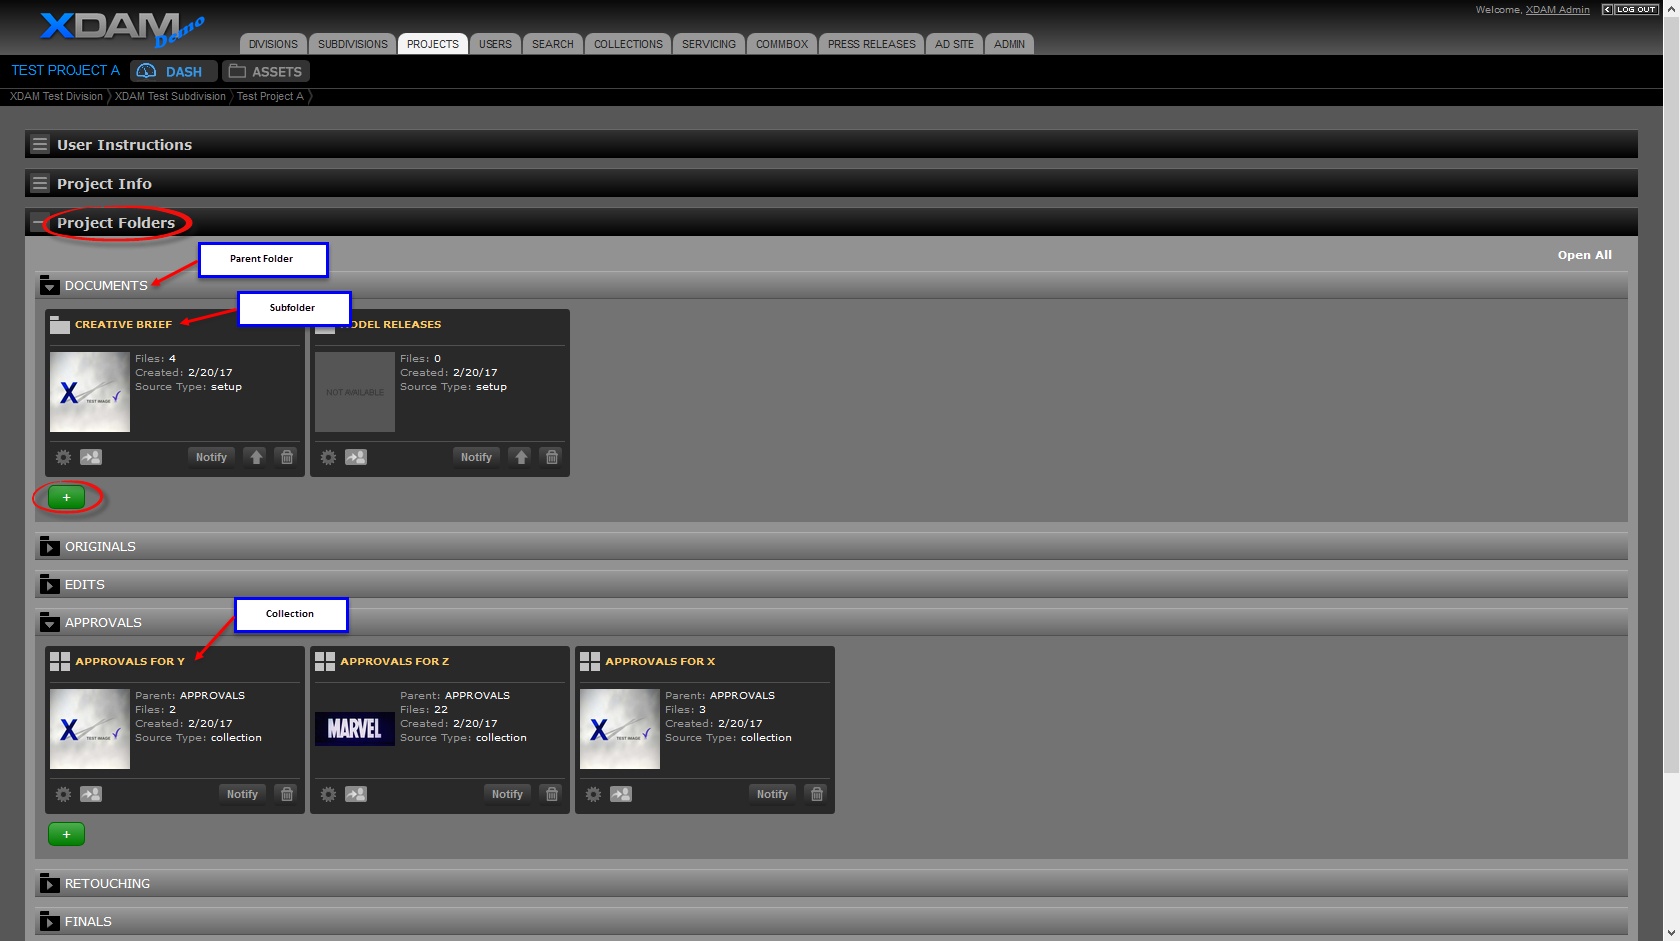Click share-user icon on Model Releases card
The width and height of the screenshot is (1680, 941).
click(355, 457)
